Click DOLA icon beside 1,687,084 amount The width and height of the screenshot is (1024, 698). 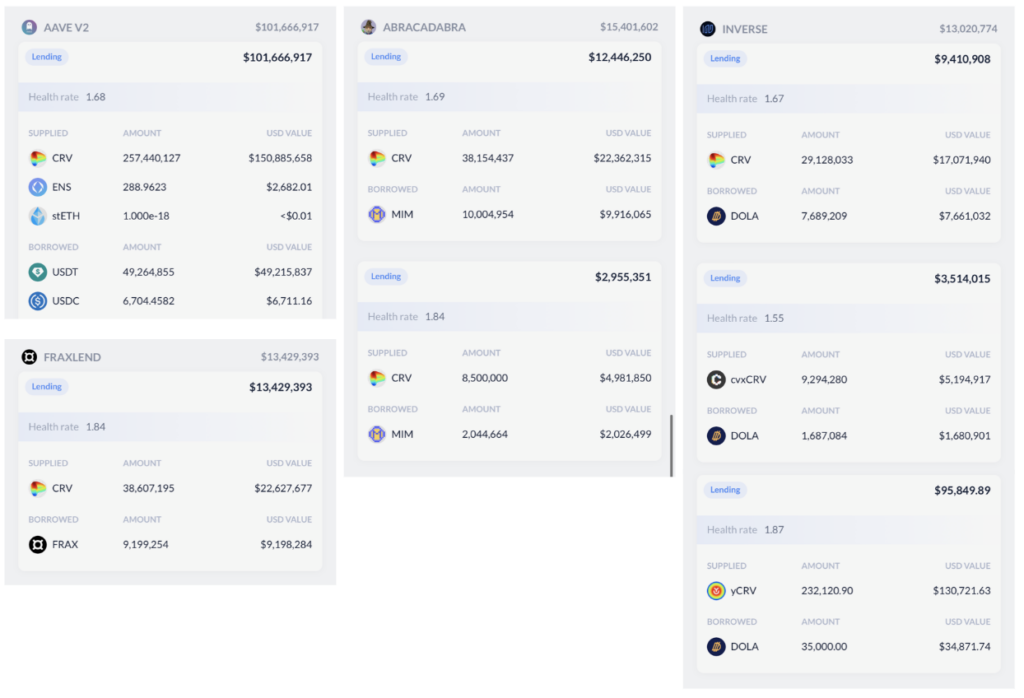[x=716, y=436]
